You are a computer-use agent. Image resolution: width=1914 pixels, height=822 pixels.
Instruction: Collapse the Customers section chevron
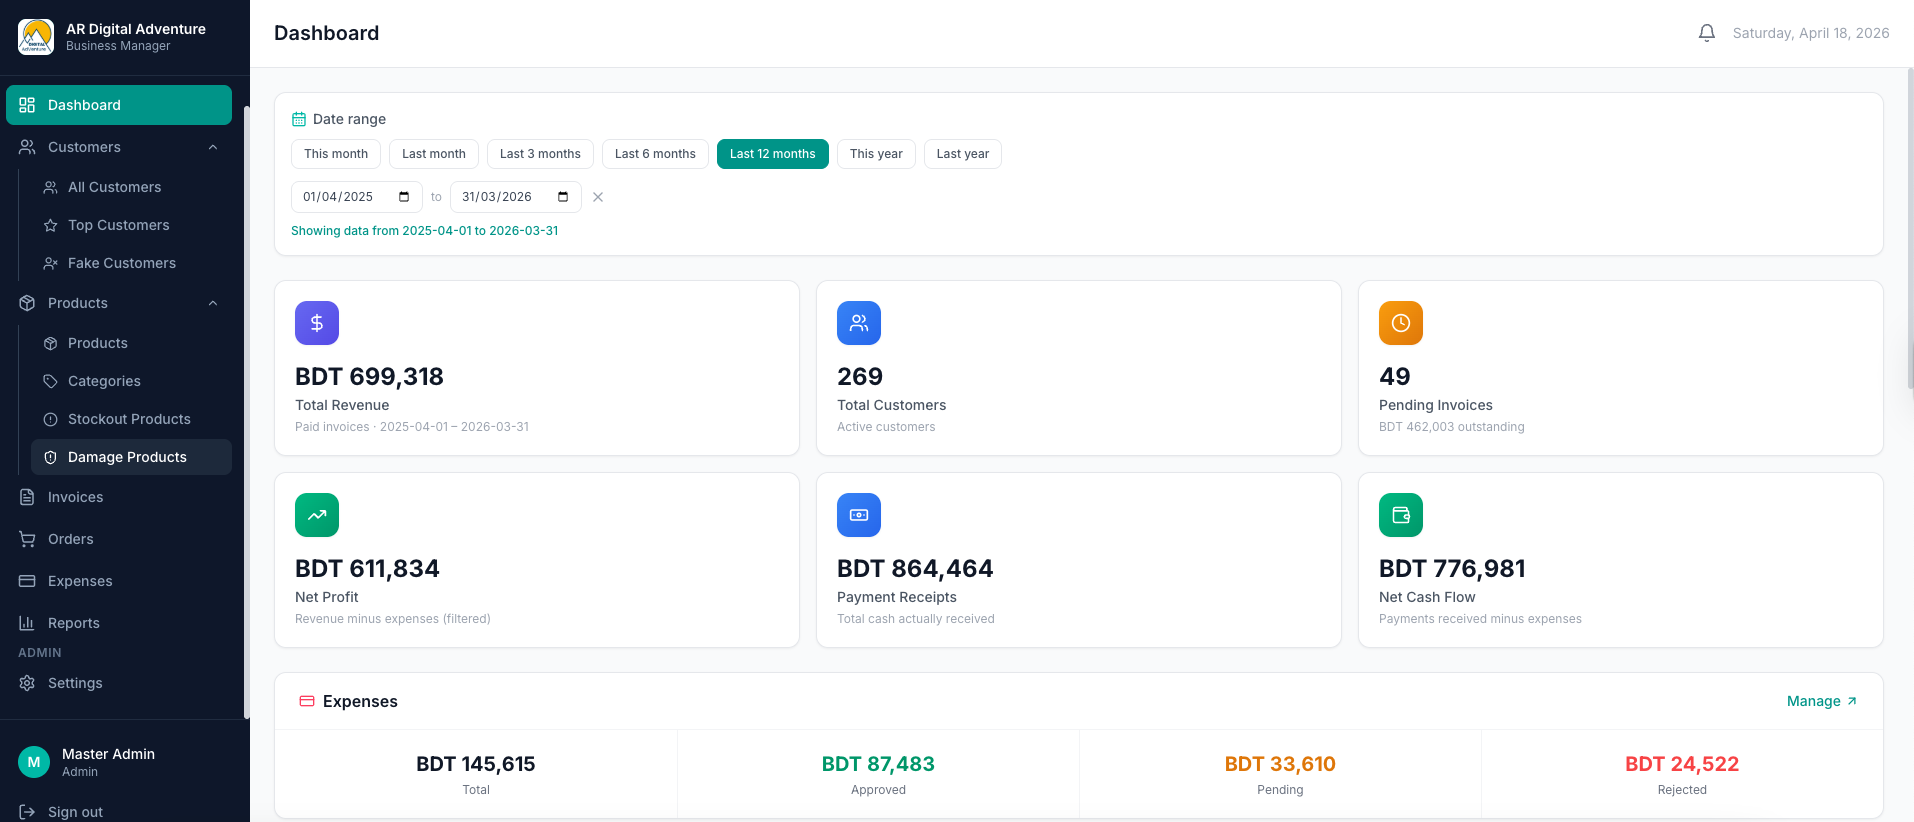[x=213, y=147]
